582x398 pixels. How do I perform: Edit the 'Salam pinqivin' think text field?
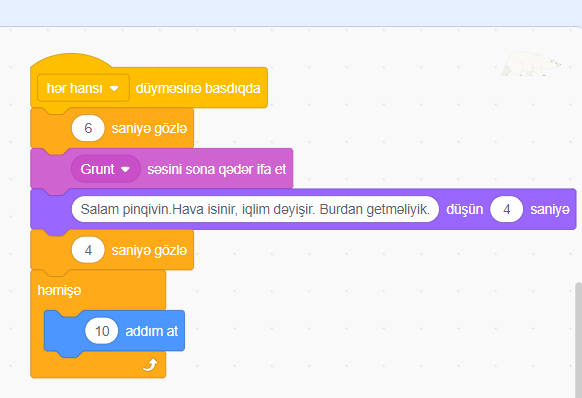click(x=255, y=209)
